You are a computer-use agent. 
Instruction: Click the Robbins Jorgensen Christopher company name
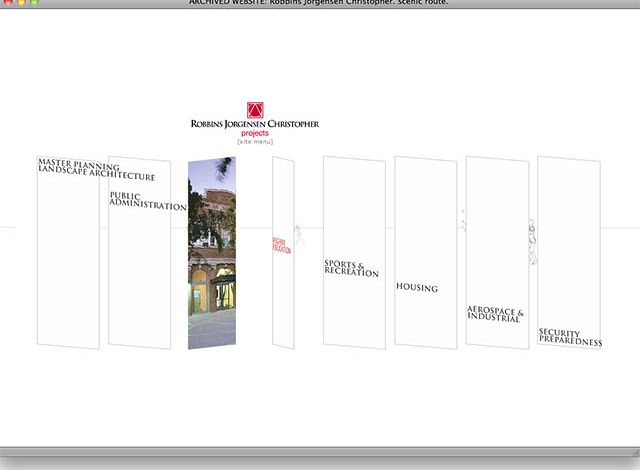(255, 124)
